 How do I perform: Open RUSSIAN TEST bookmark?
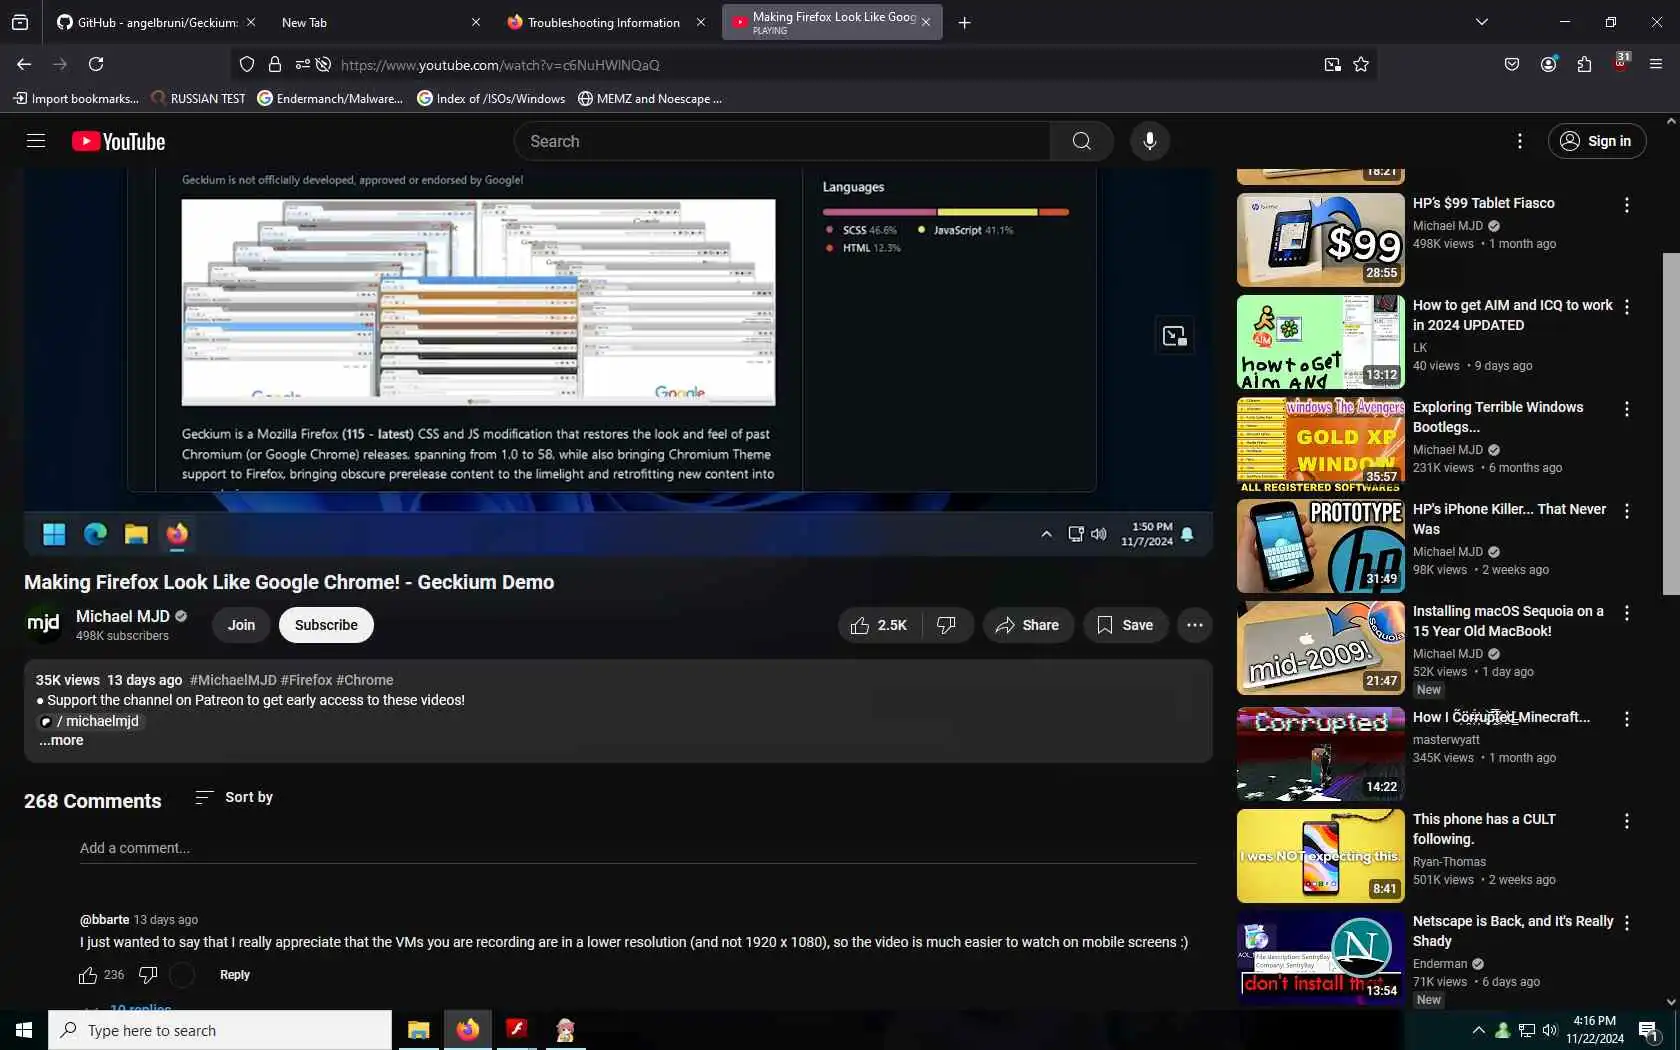coord(198,98)
